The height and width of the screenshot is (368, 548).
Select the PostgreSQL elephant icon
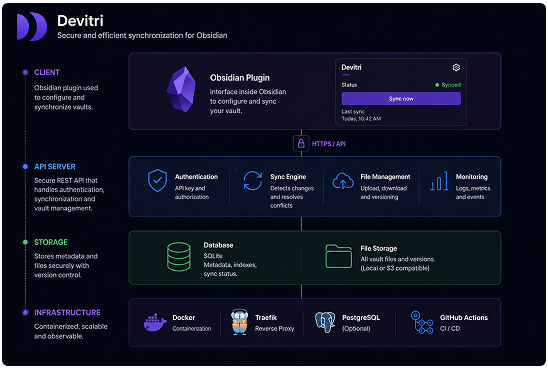coord(325,322)
